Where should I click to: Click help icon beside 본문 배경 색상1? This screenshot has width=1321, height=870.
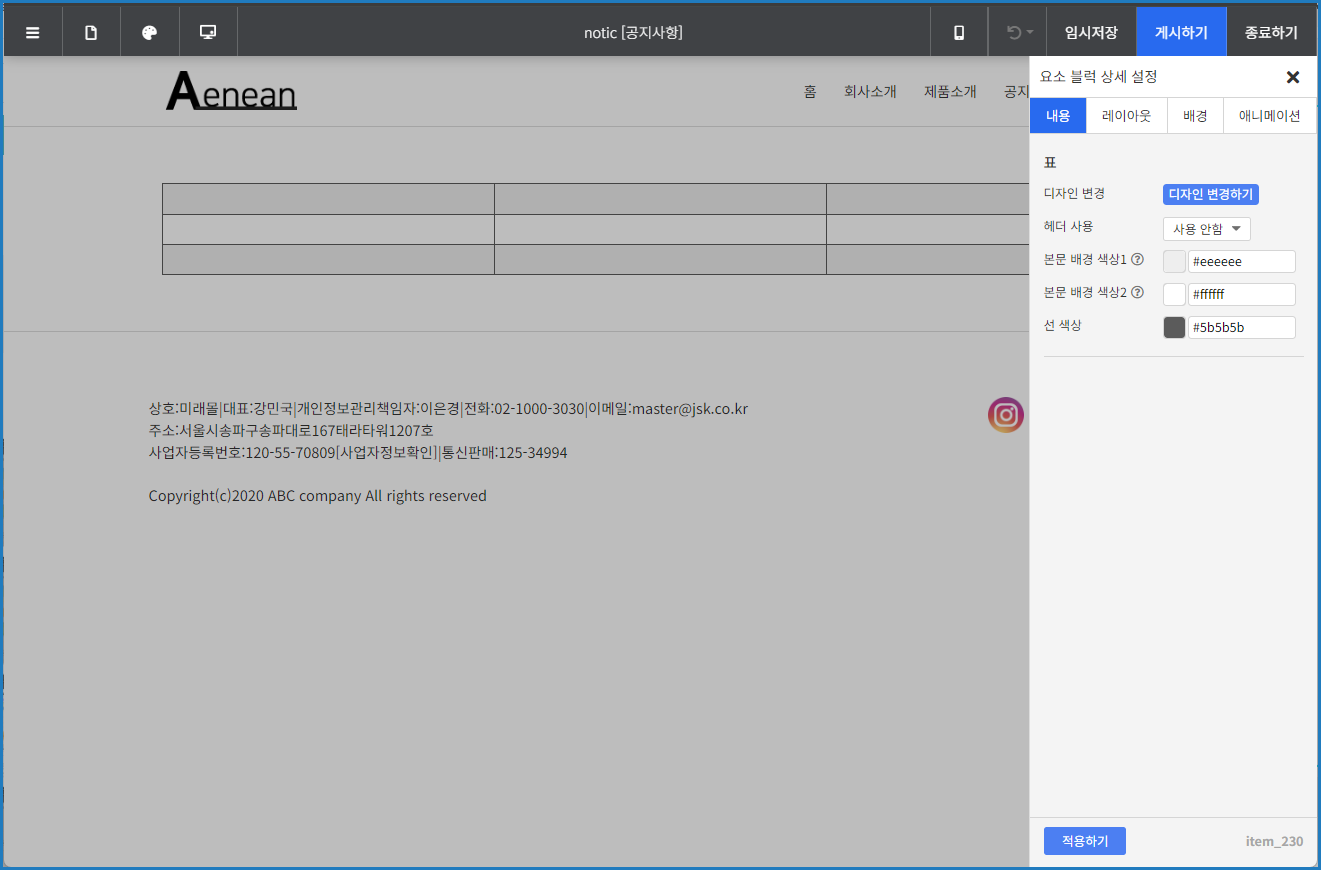pyautogui.click(x=1137, y=260)
